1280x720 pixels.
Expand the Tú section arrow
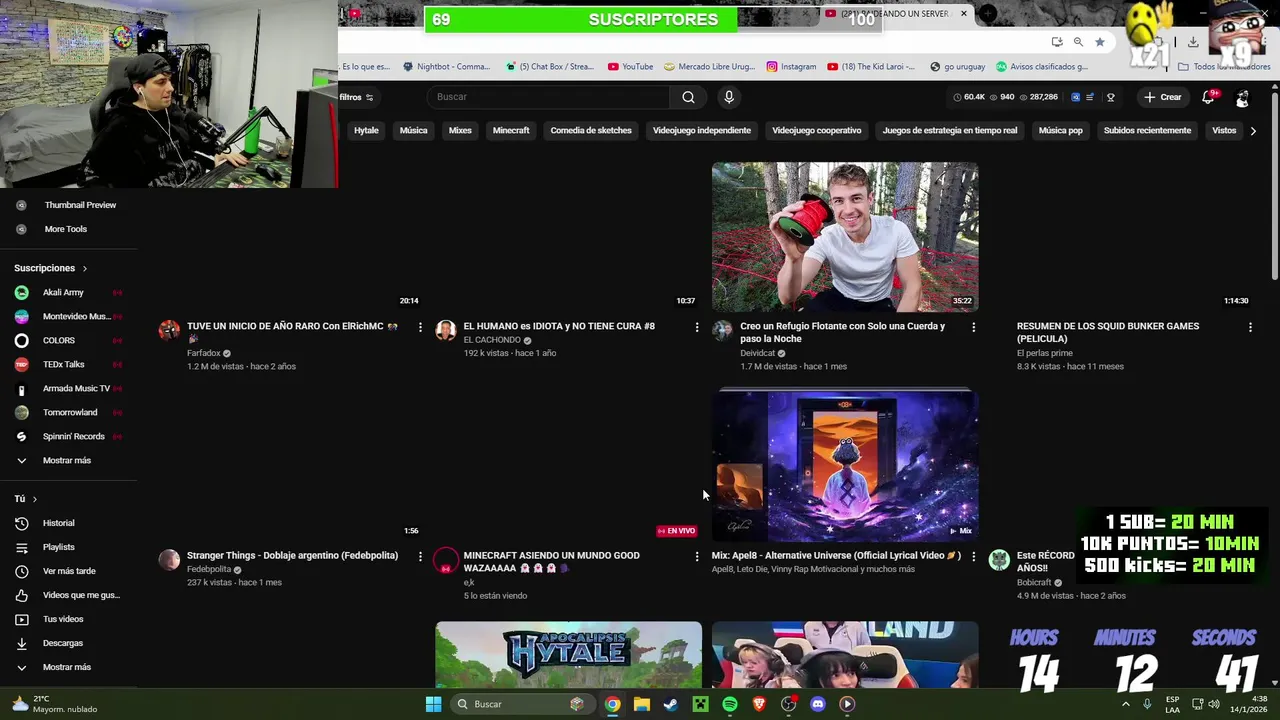pos(35,498)
